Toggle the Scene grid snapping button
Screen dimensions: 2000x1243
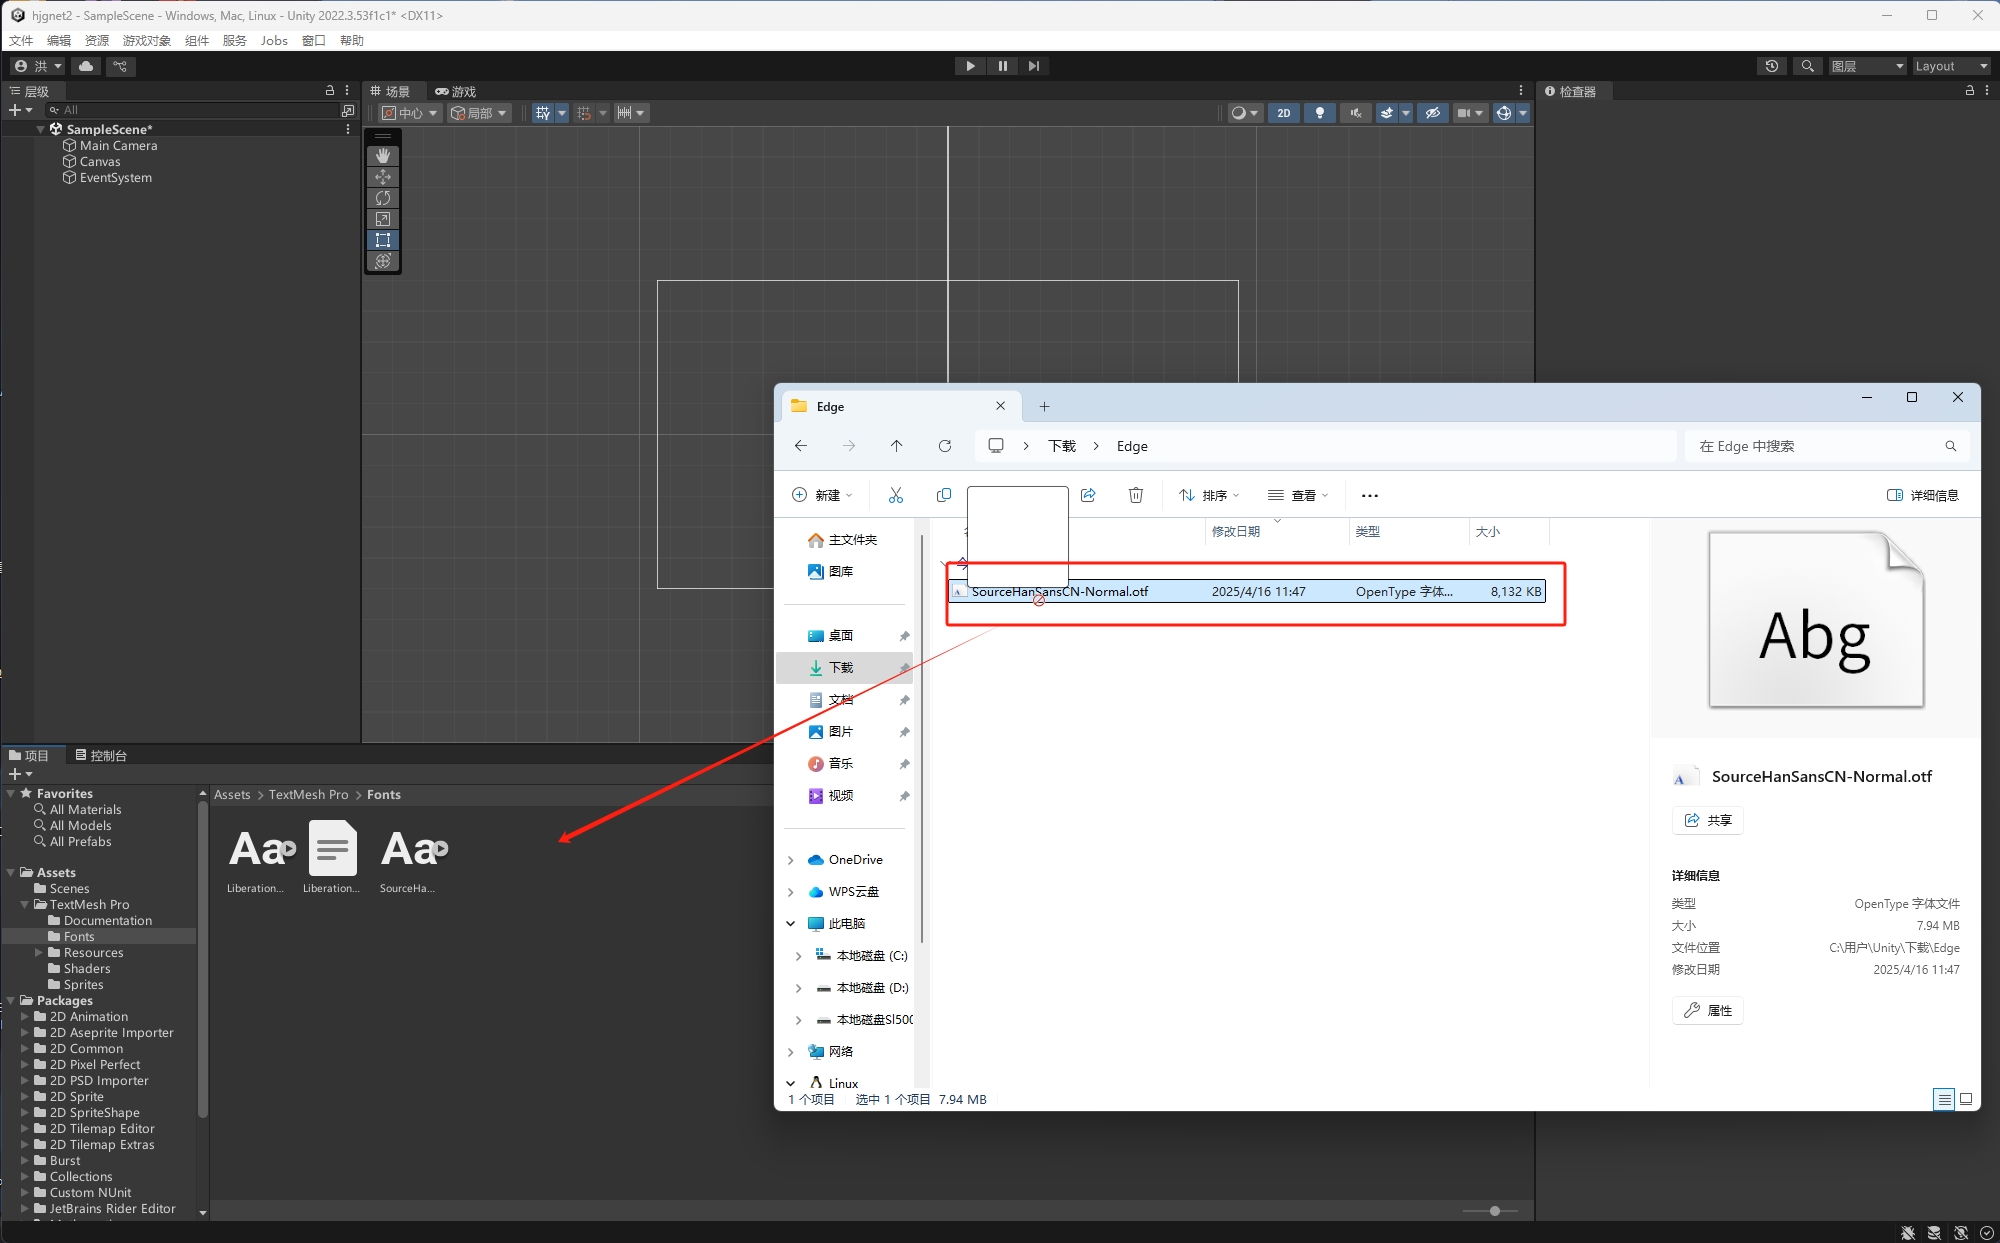[x=543, y=113]
